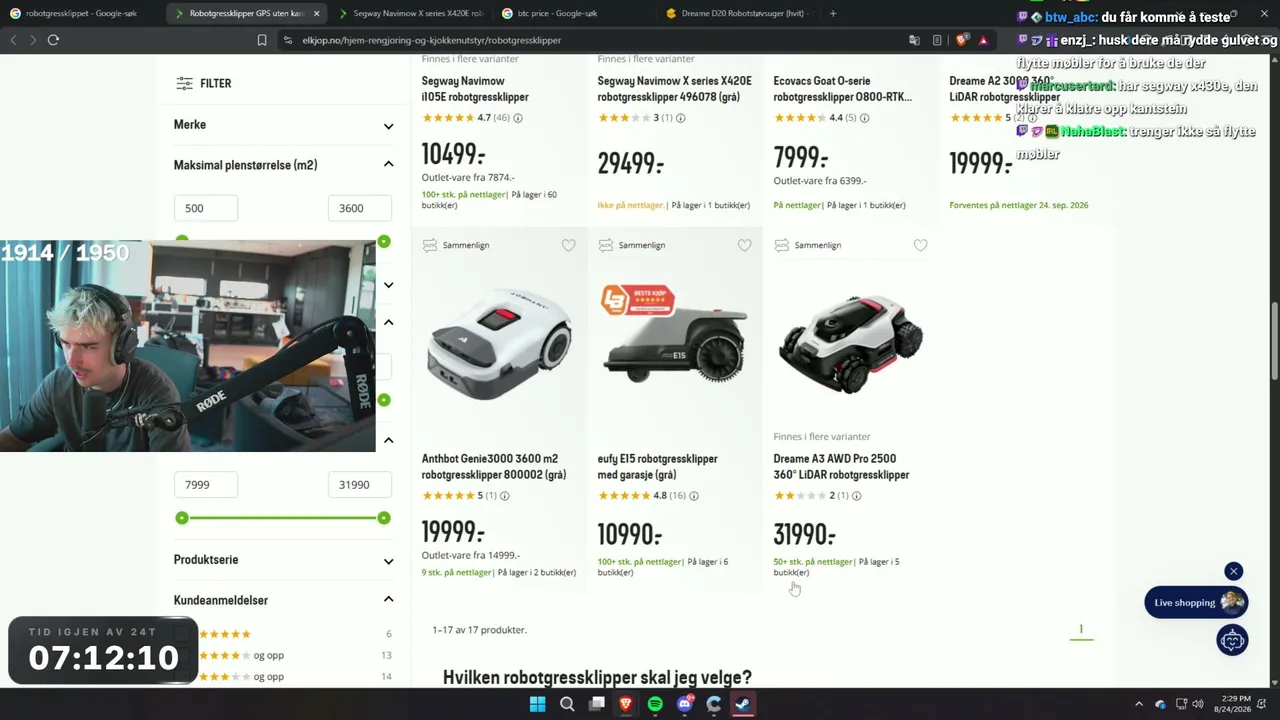1280x720 pixels.
Task: Open Task View on the taskbar
Action: pos(597,704)
